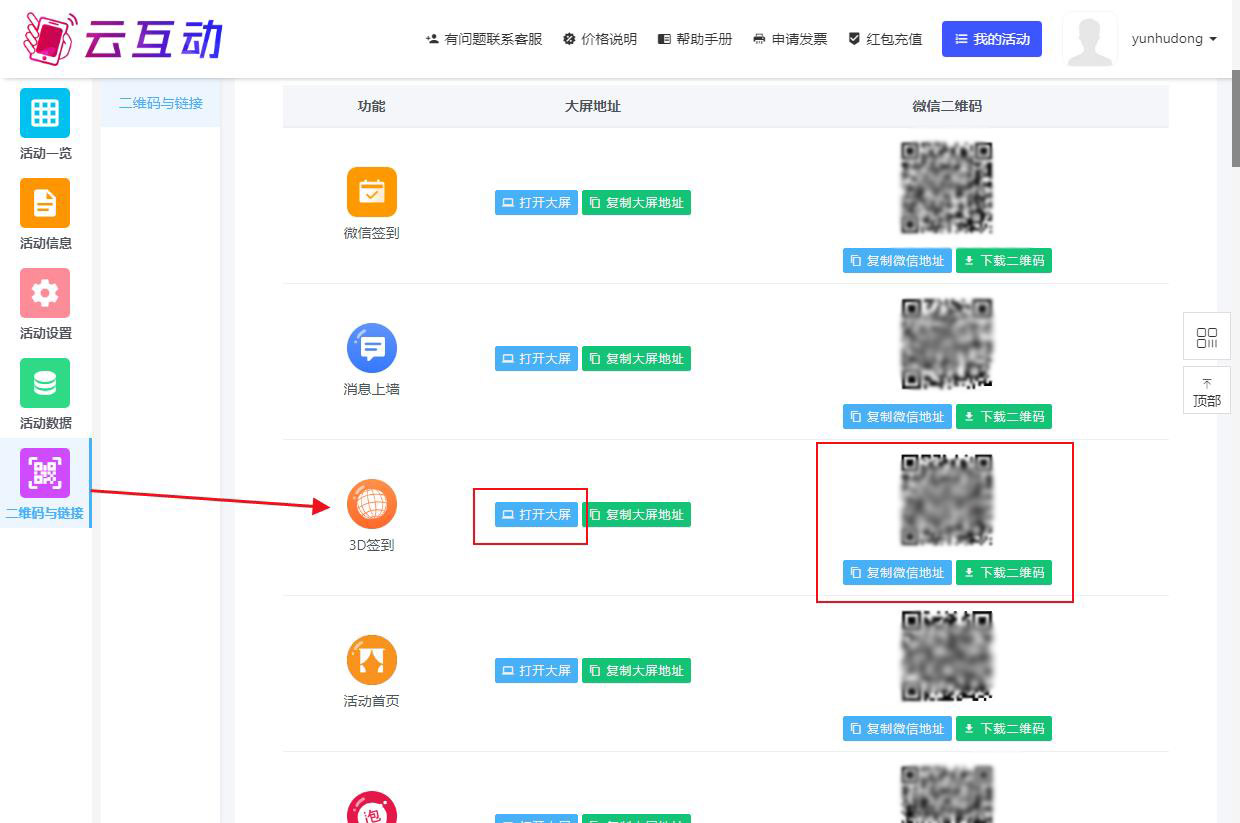
Task: Expand the yunhudong account dropdown
Action: click(x=1174, y=39)
